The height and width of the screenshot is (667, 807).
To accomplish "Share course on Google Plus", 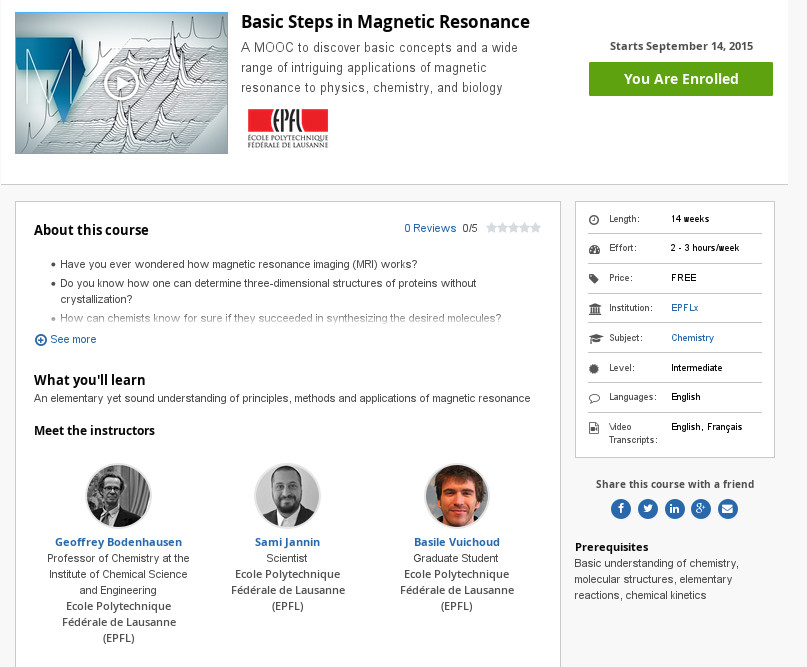I will pos(701,509).
